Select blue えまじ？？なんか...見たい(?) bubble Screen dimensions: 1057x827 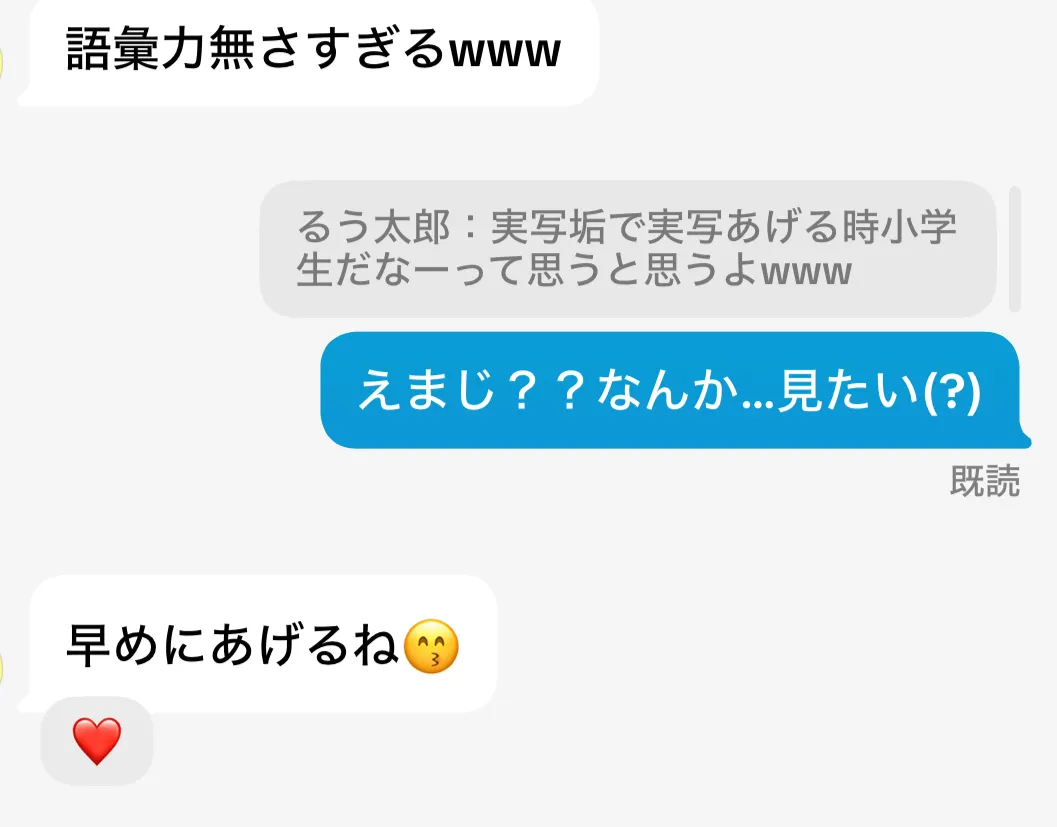(x=675, y=390)
